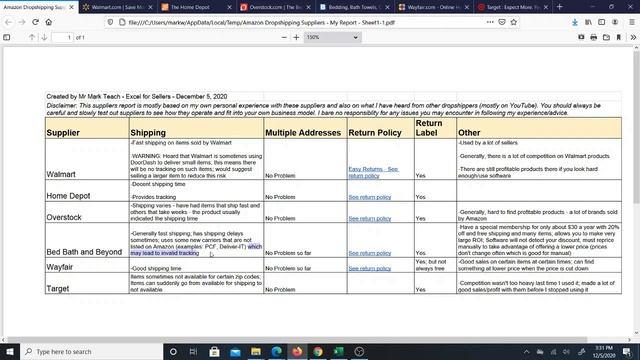Show the sidebars icon in Firefox toolbar
640x360 pixels.
[x=602, y=22]
